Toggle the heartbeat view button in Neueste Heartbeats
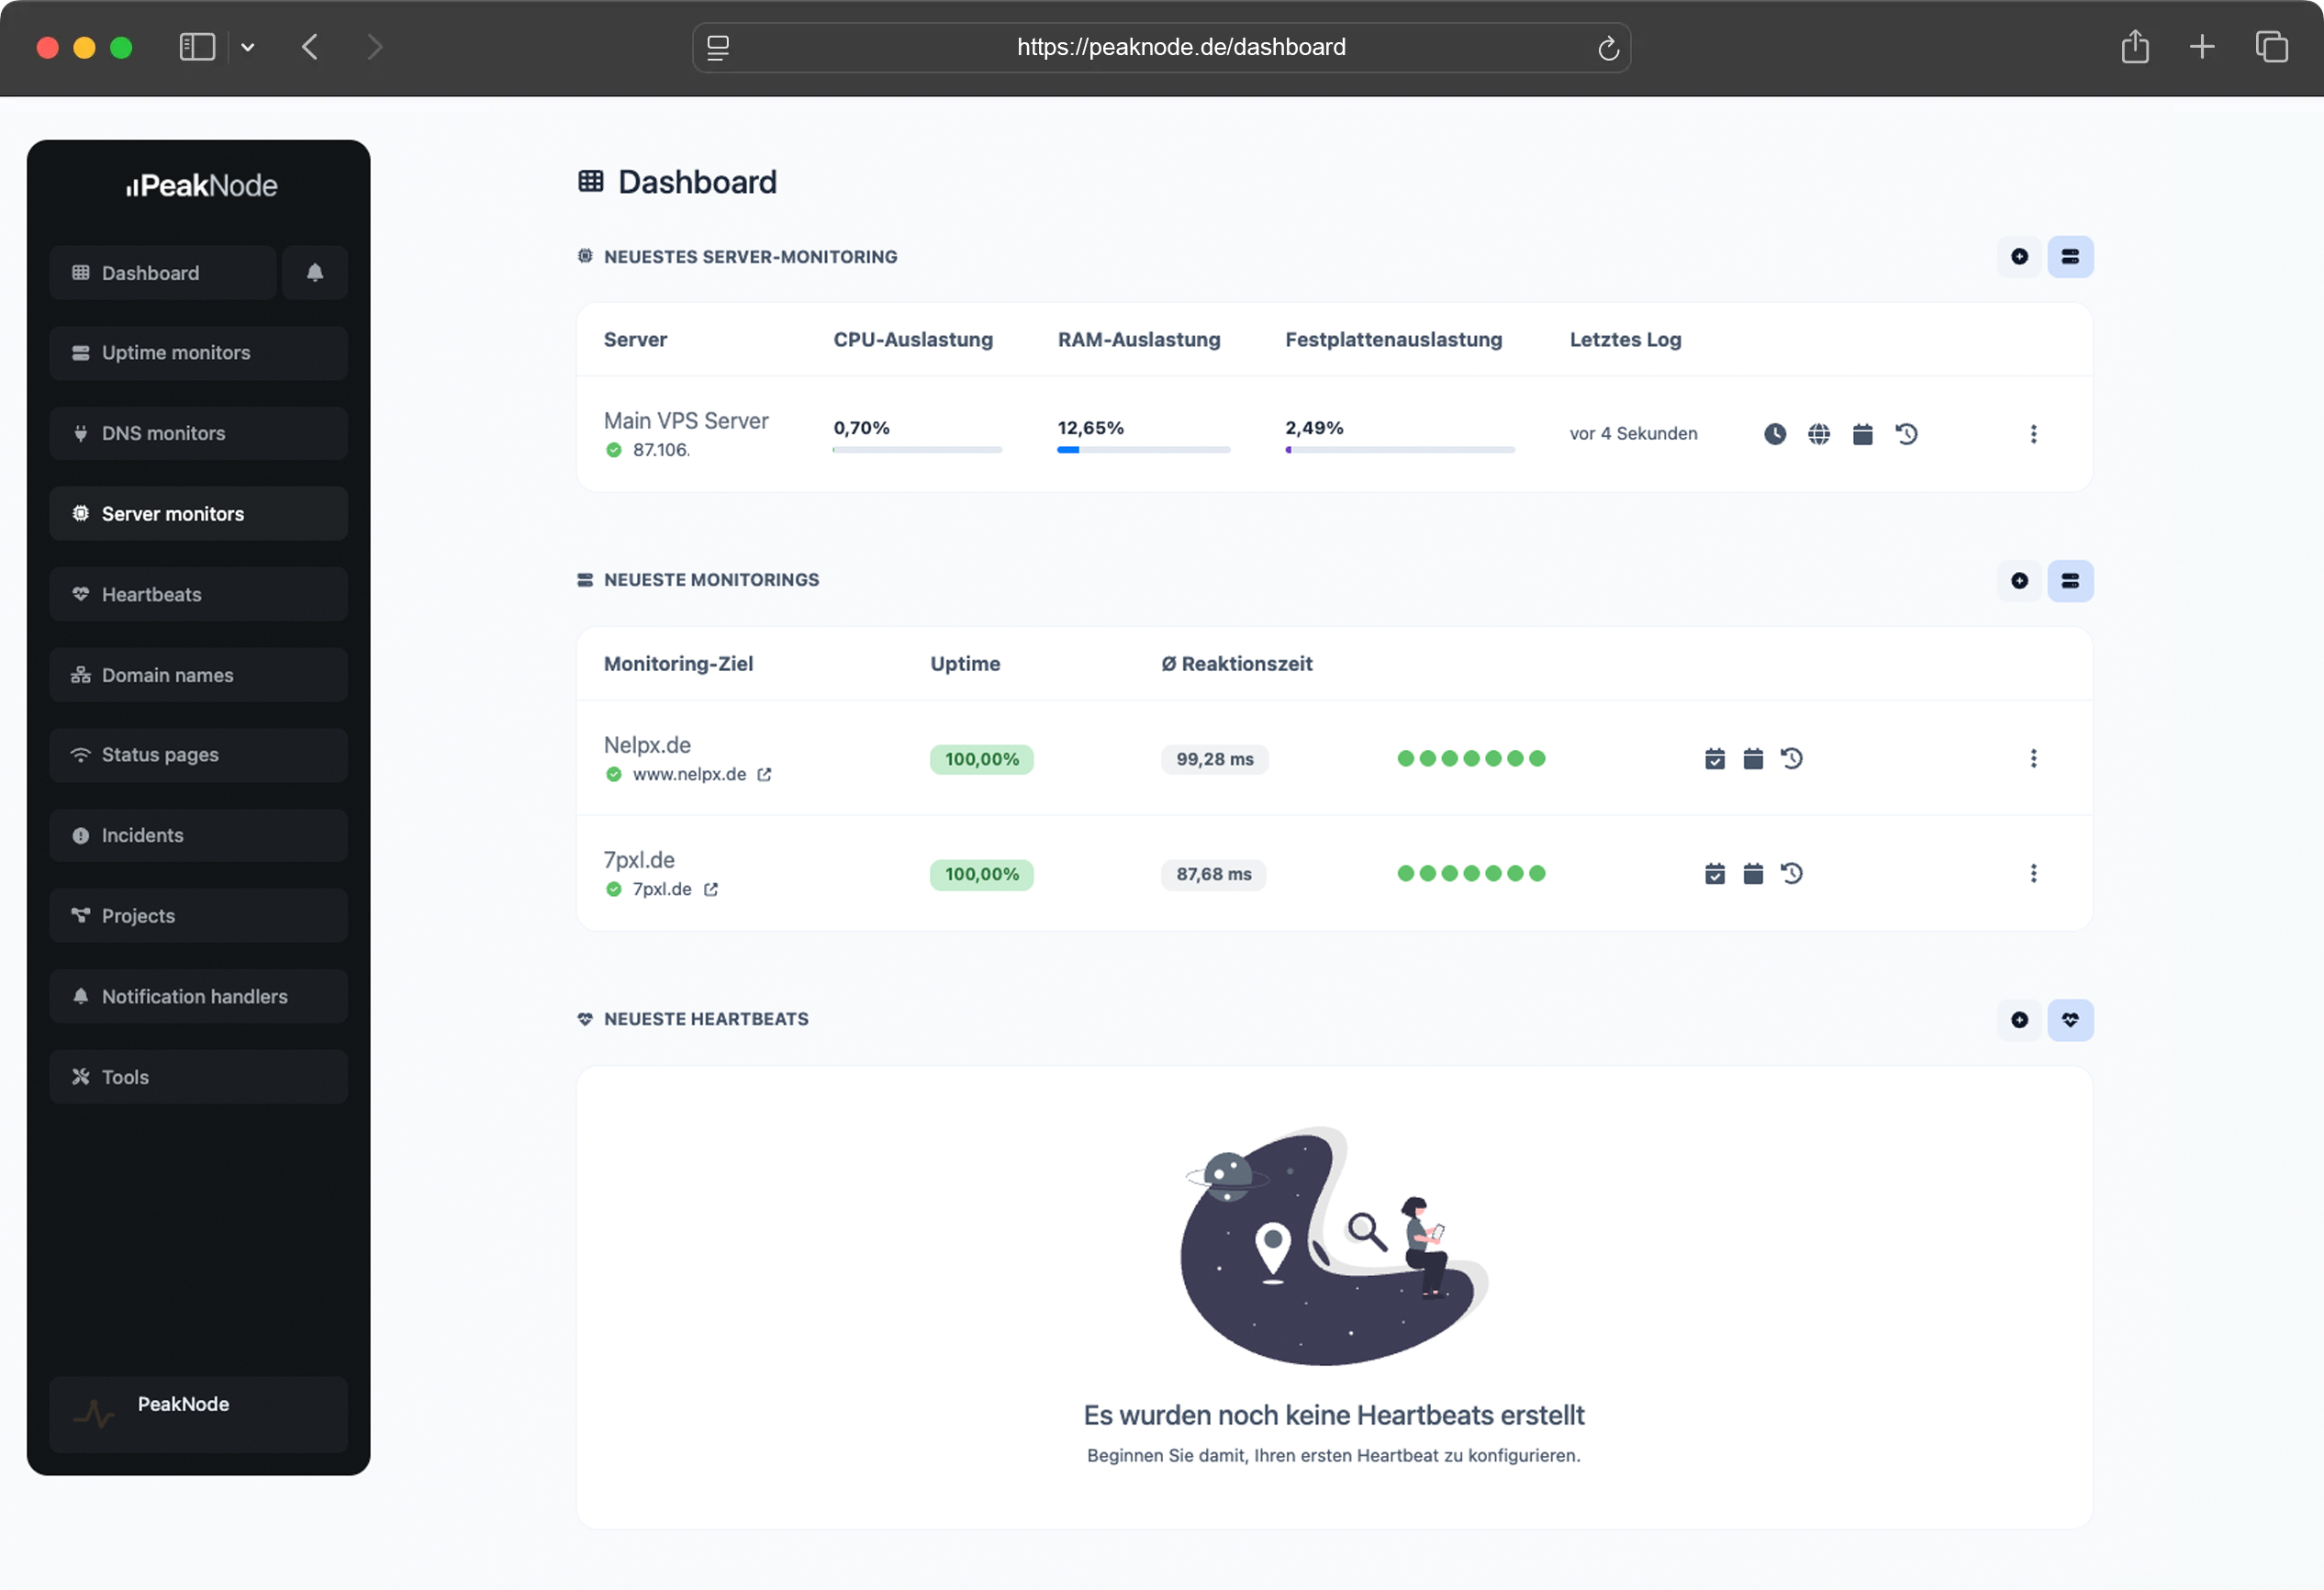 [x=2071, y=1020]
